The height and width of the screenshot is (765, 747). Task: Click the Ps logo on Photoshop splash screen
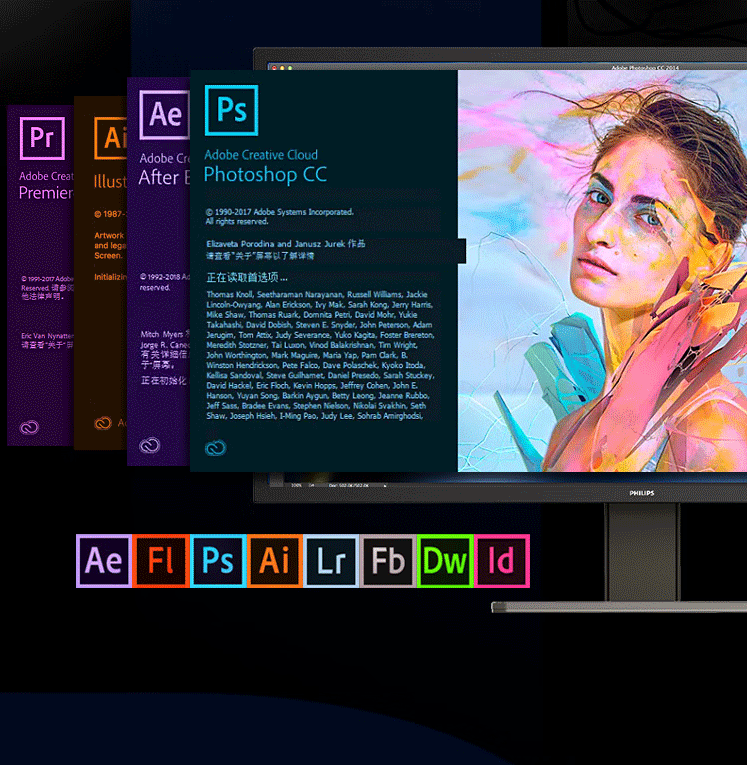(x=231, y=110)
